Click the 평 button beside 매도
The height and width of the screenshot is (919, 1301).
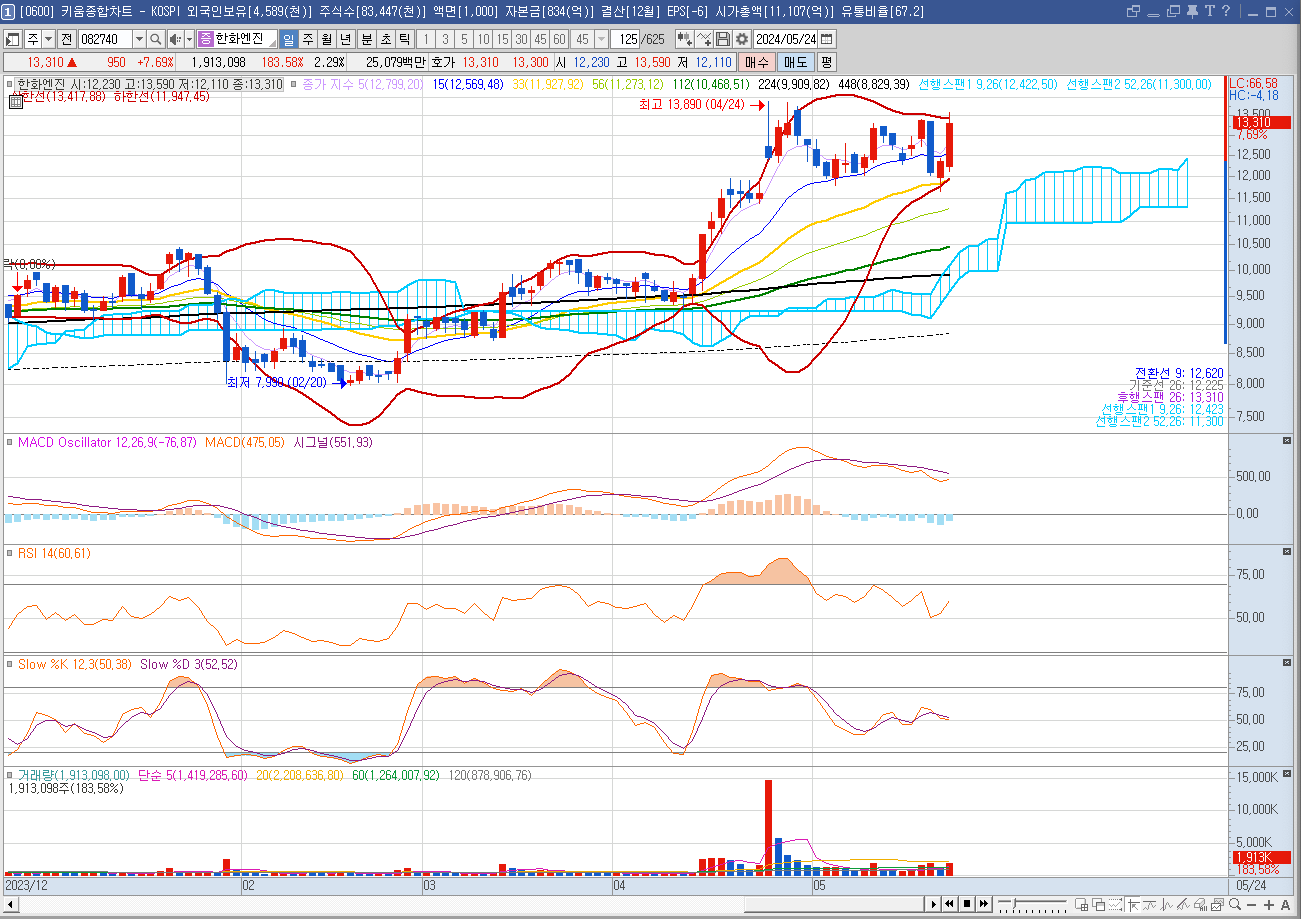coord(826,61)
